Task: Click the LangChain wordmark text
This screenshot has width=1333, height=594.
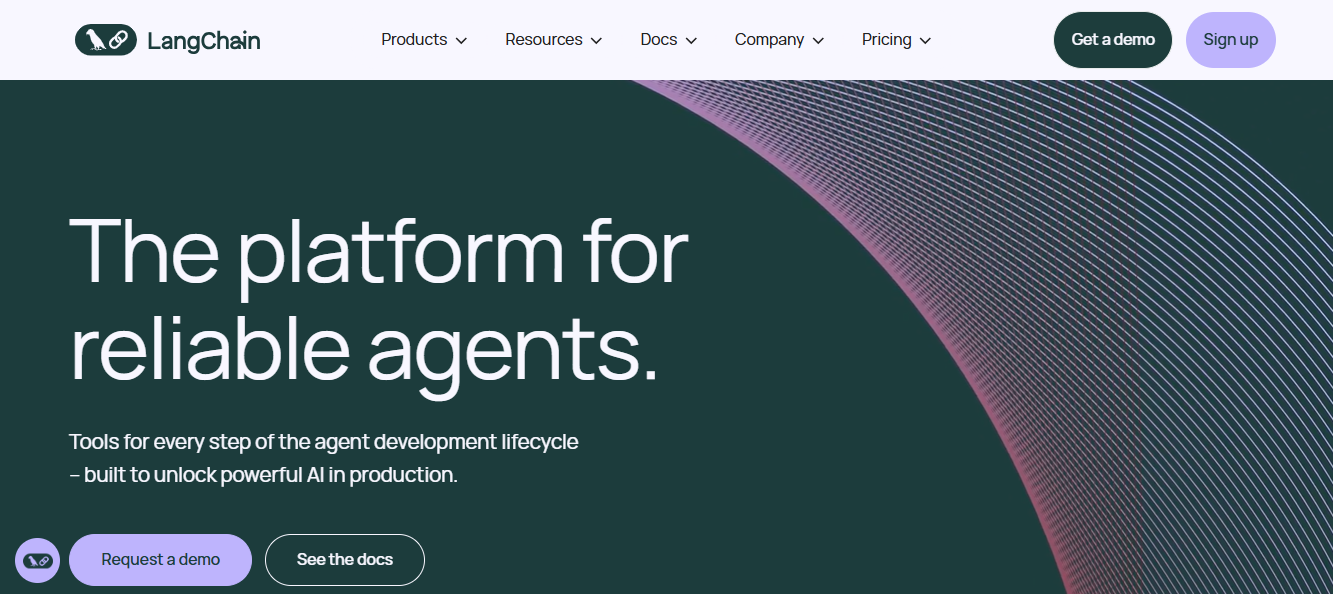Action: (x=204, y=41)
